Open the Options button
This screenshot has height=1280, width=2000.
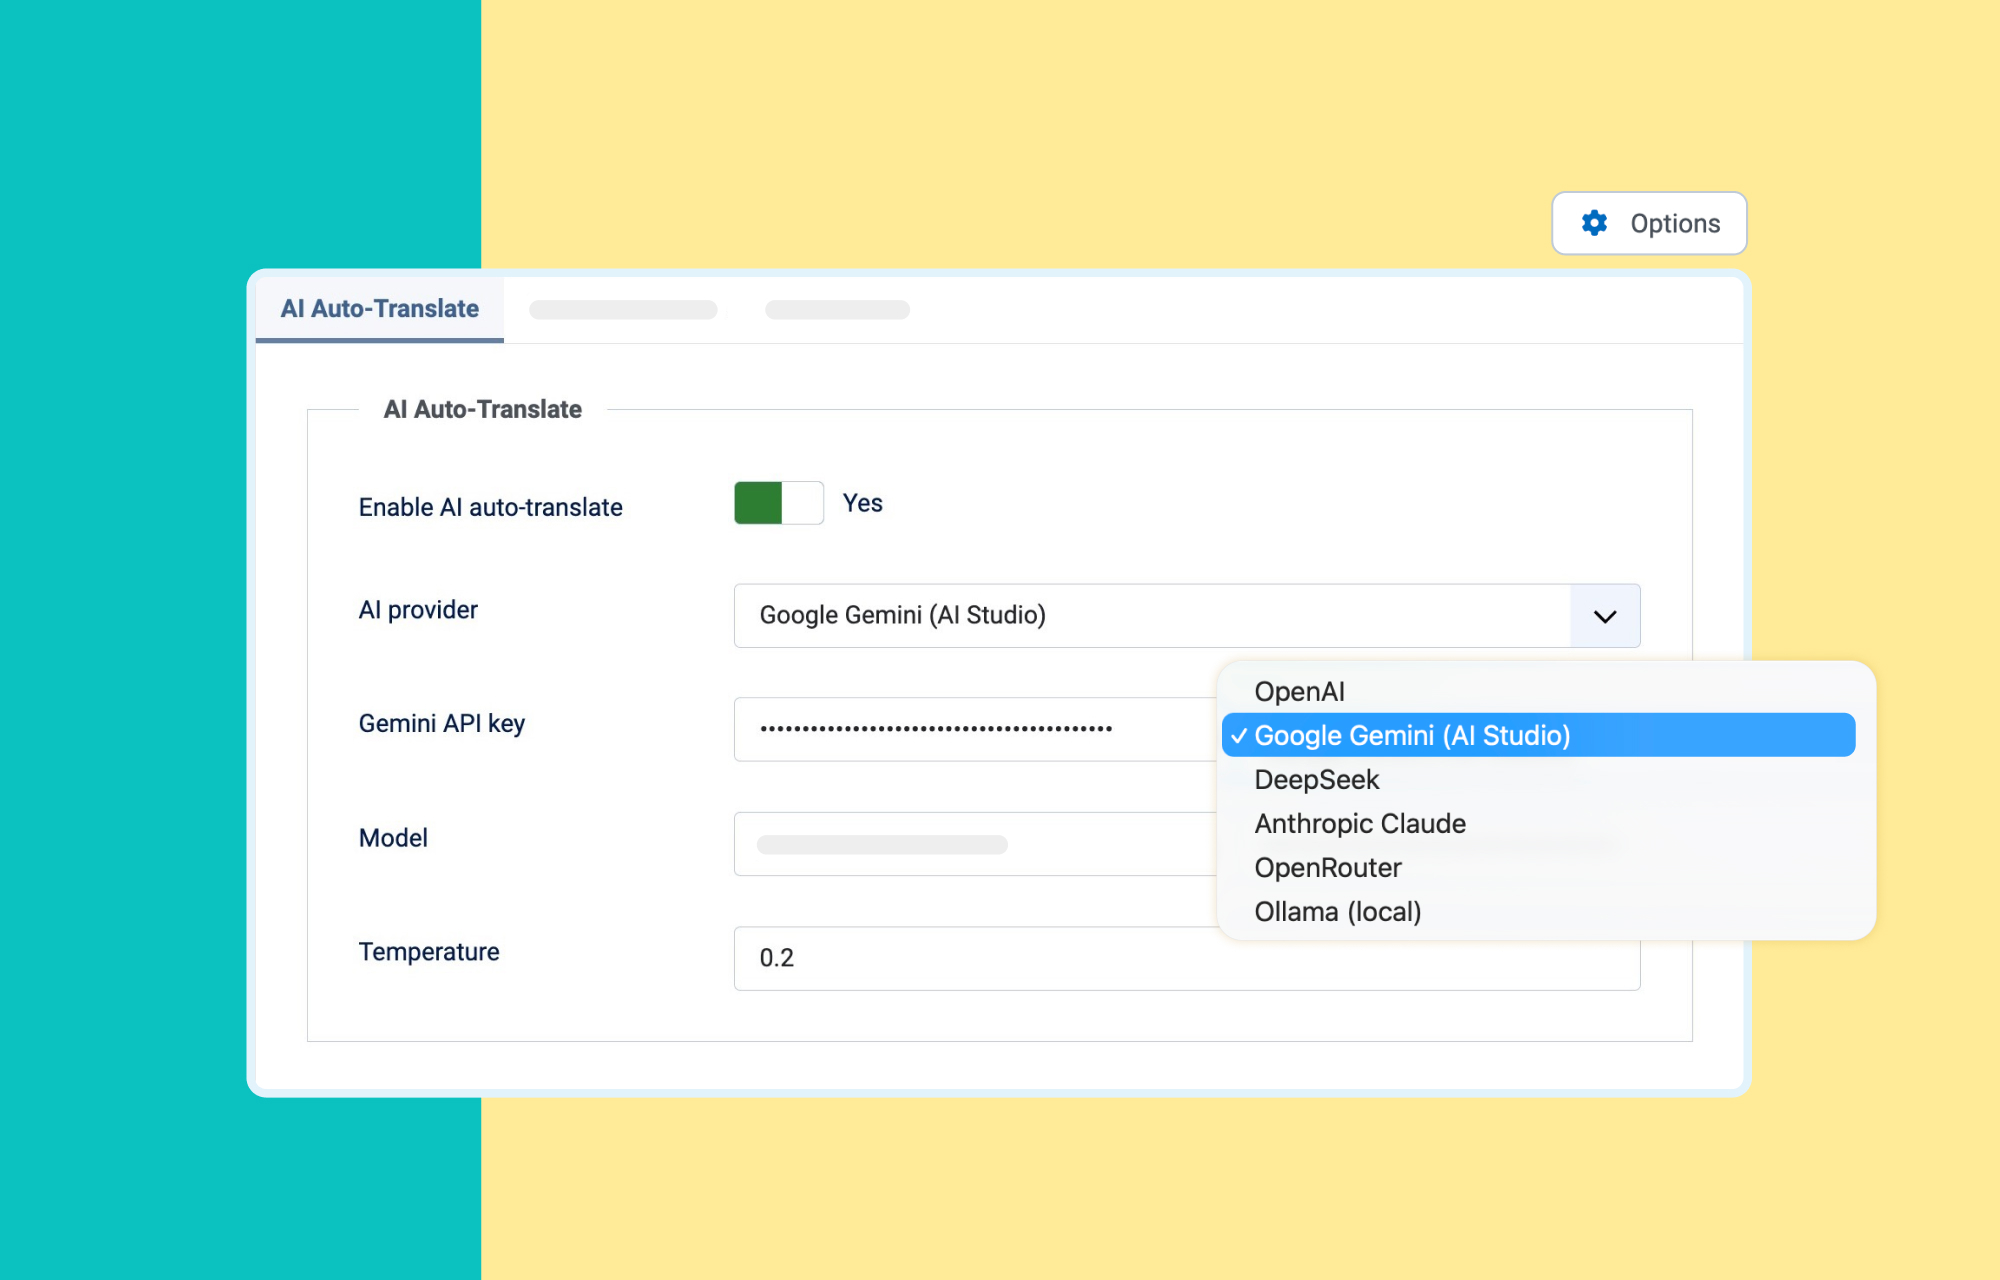click(x=1649, y=223)
